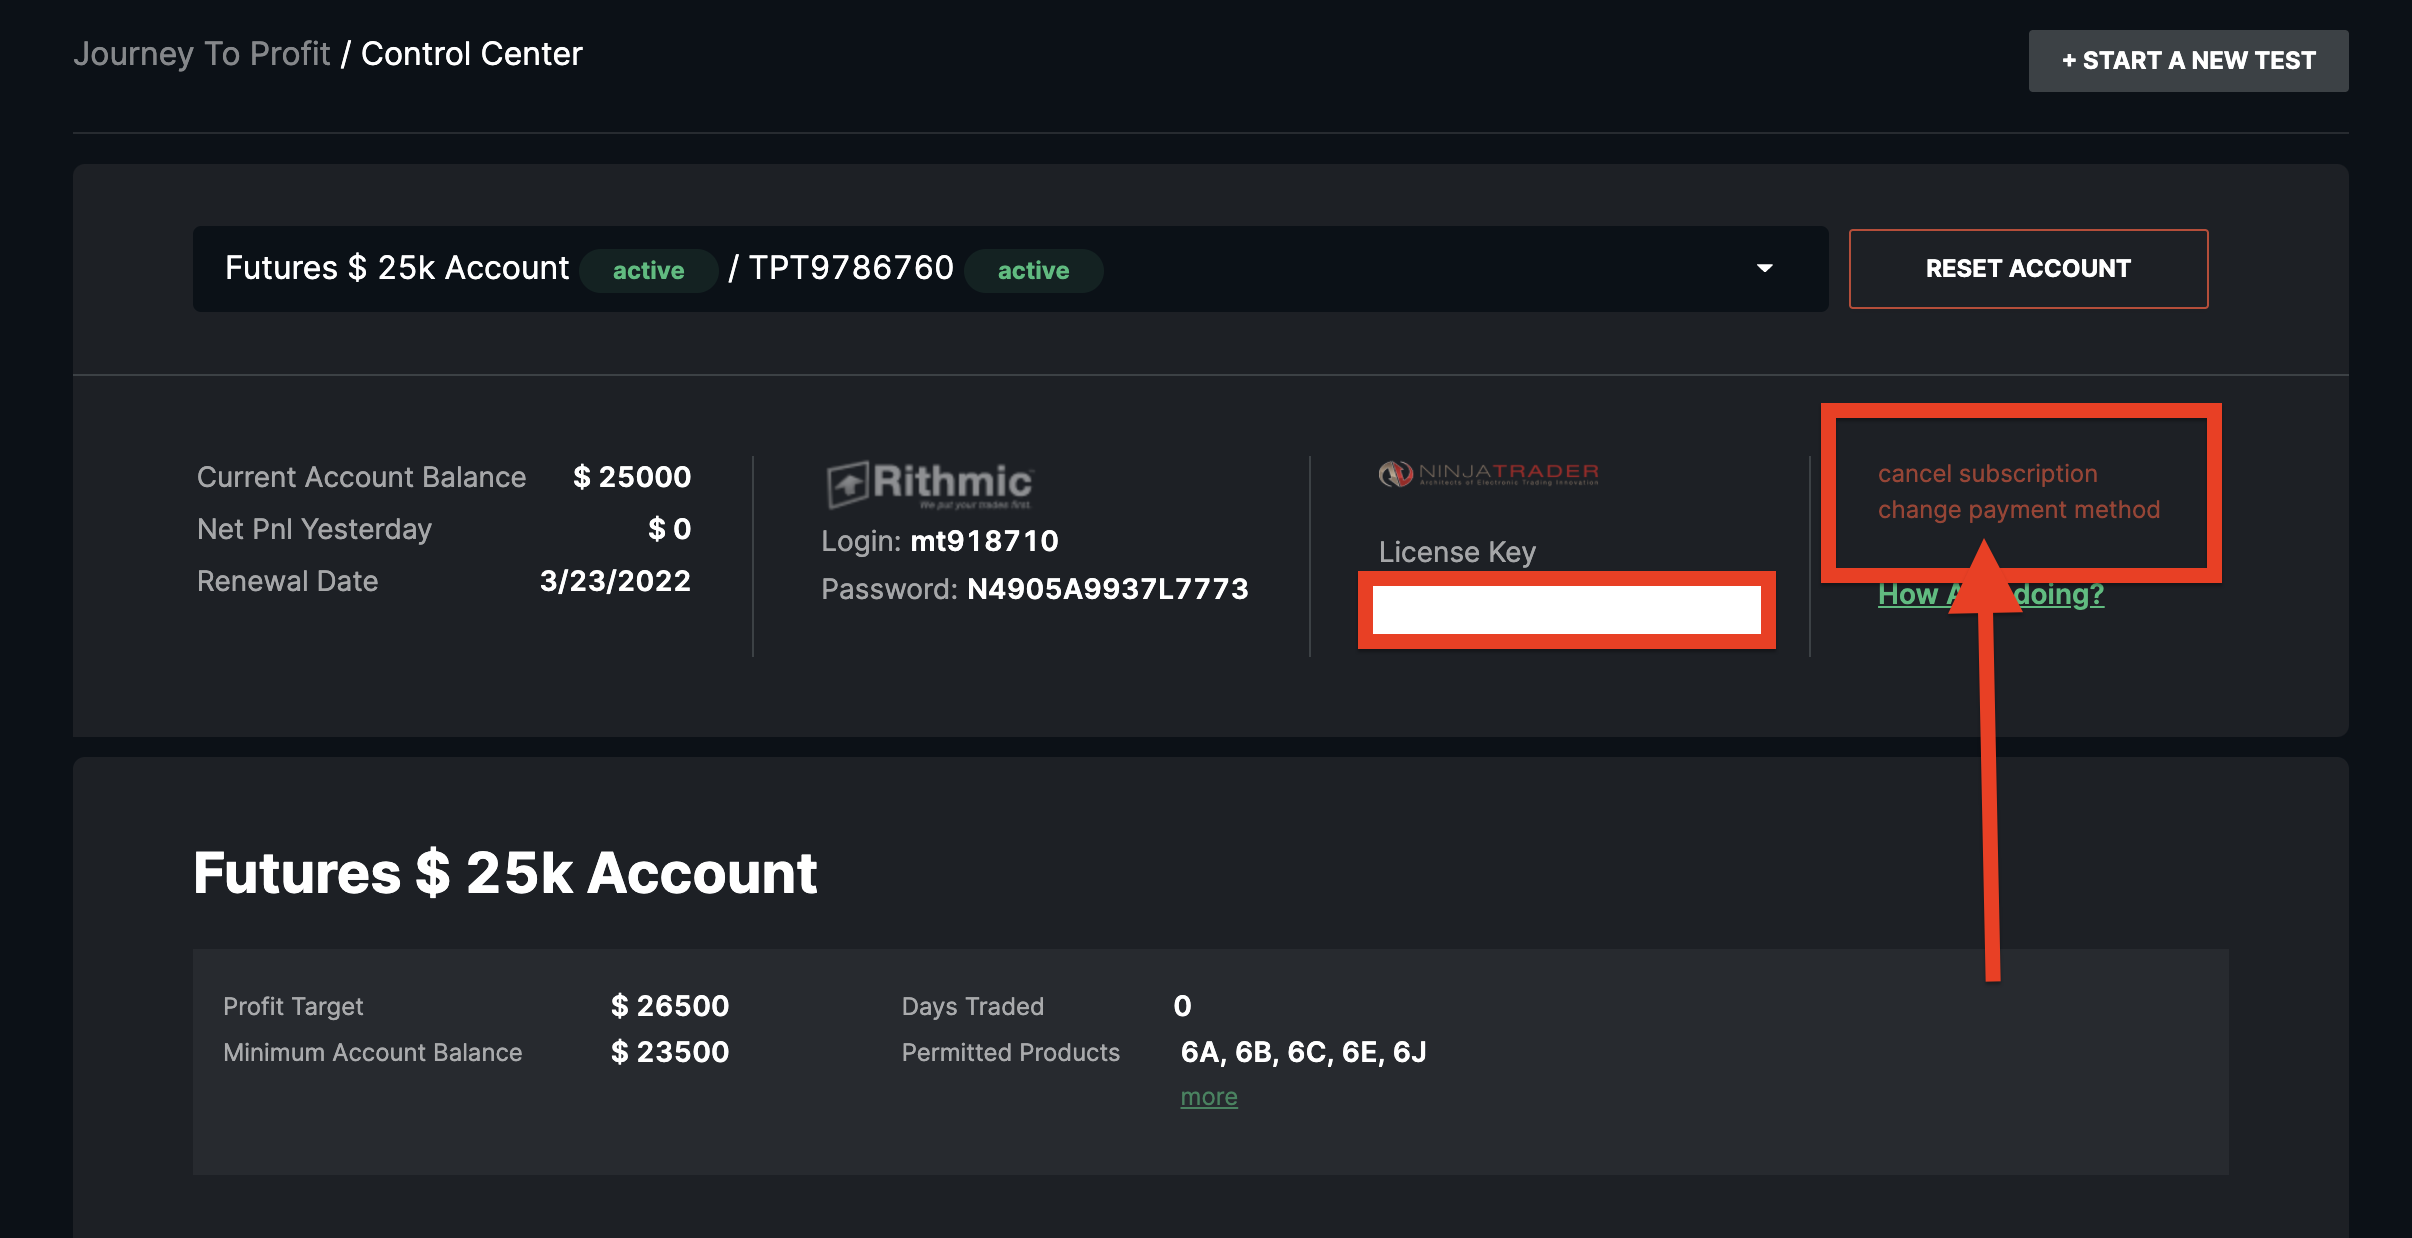Click the Renewal Date value 3/23/2022

coord(615,581)
